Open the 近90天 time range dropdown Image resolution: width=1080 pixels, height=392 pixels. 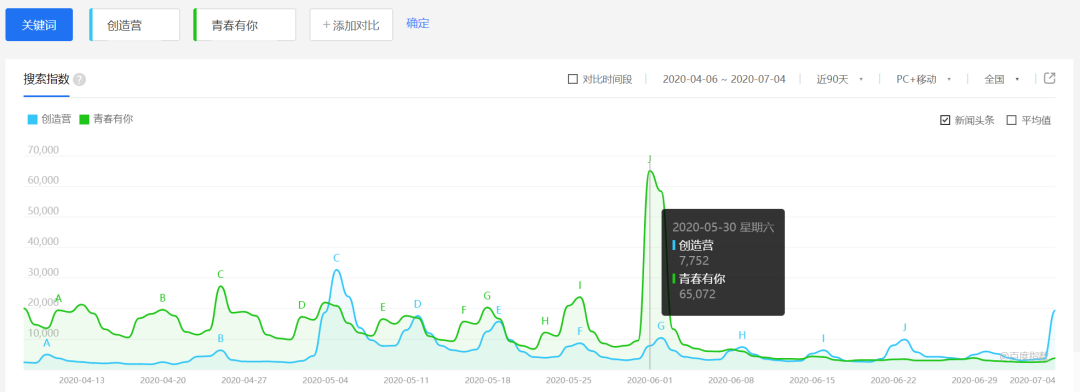tap(840, 79)
